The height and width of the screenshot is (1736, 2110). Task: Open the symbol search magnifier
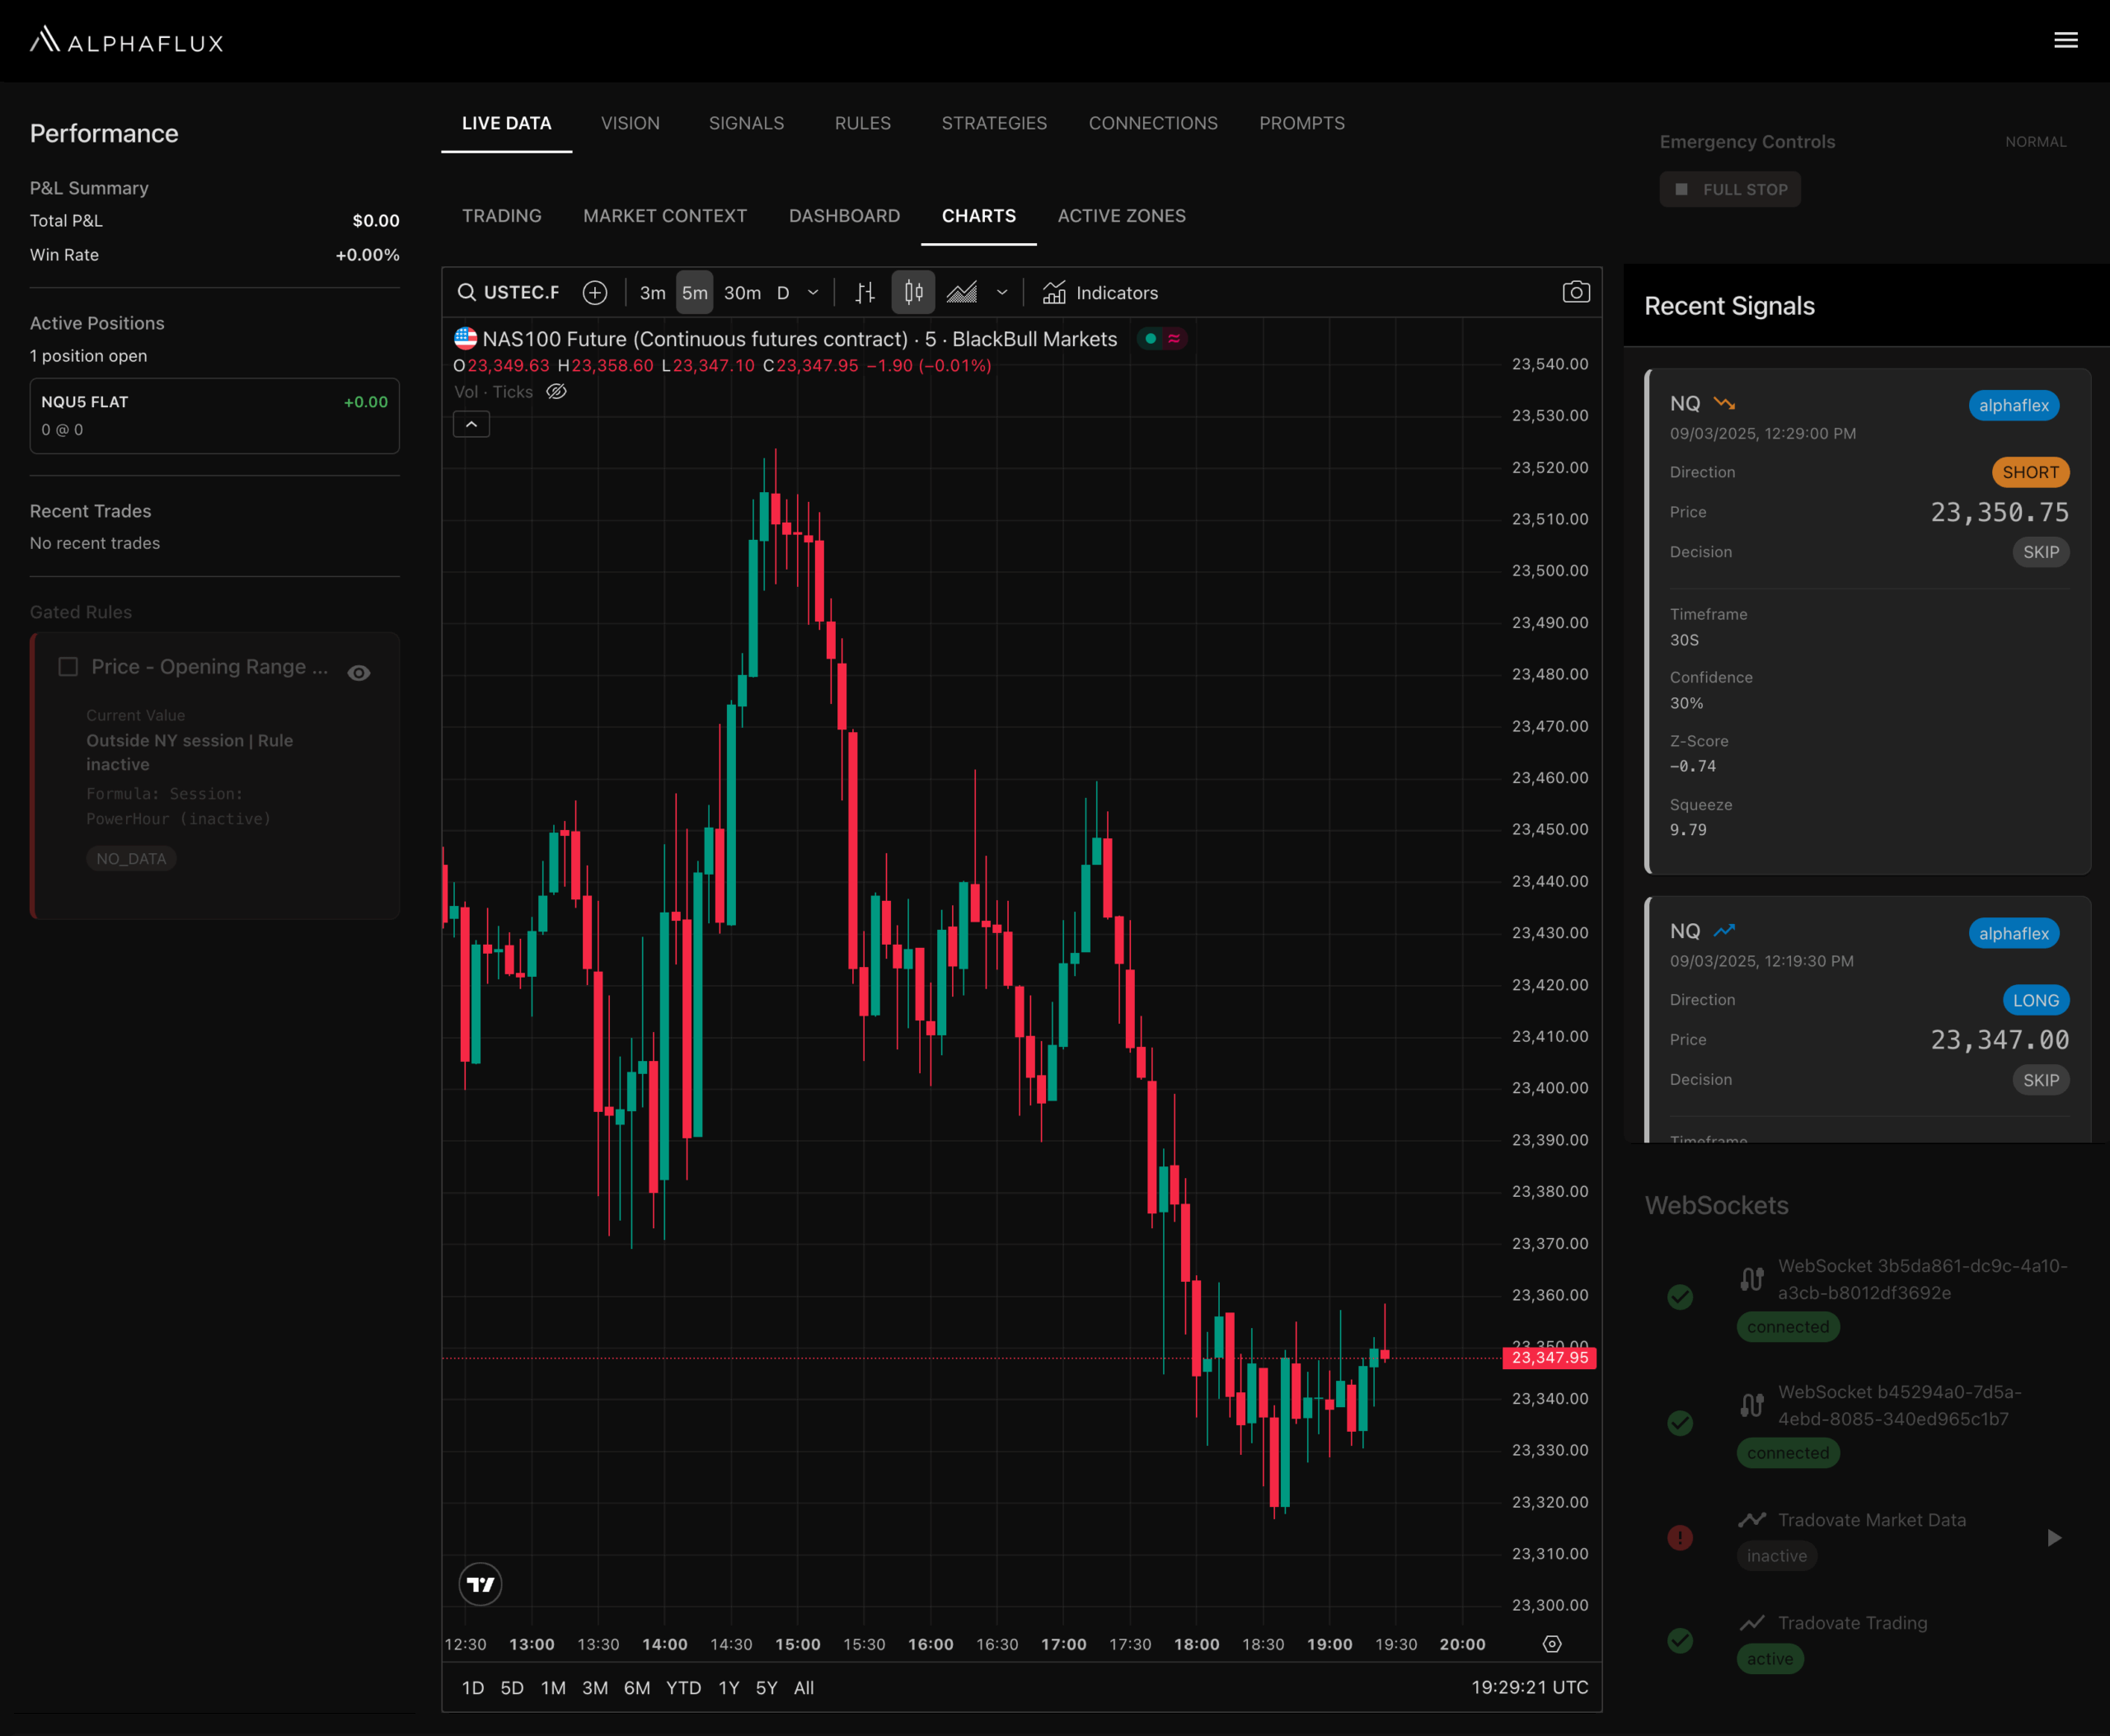(x=467, y=292)
